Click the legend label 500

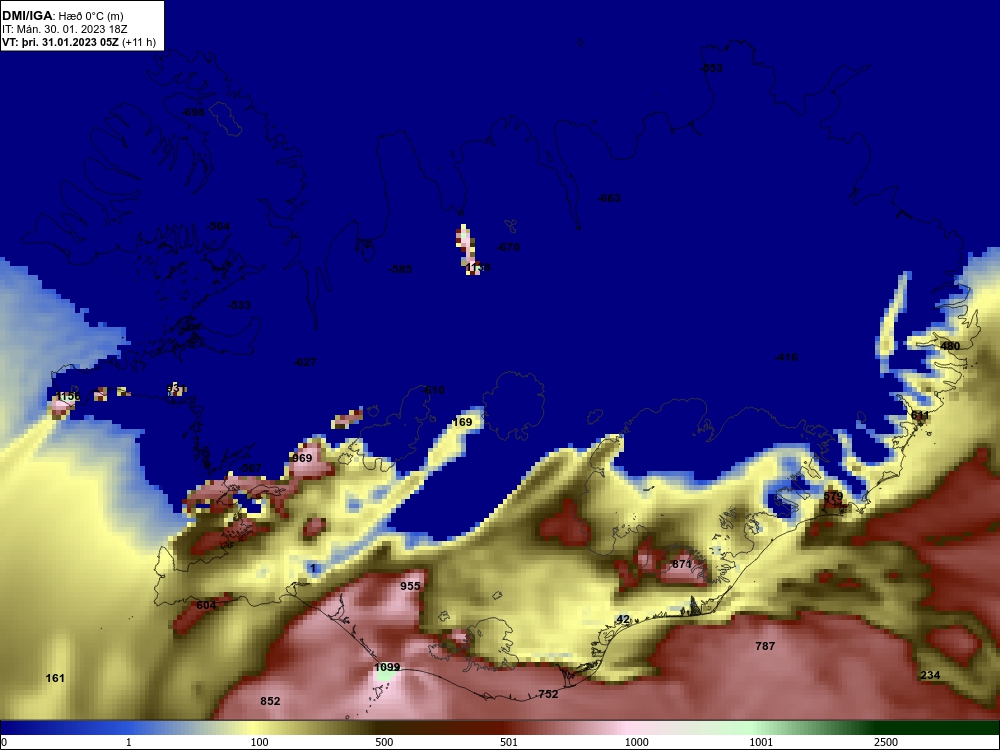point(384,742)
